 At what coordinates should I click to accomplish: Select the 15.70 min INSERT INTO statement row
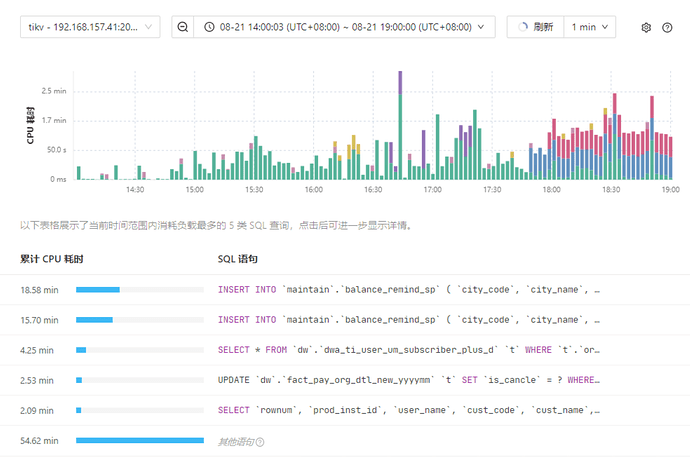pyautogui.click(x=409, y=320)
